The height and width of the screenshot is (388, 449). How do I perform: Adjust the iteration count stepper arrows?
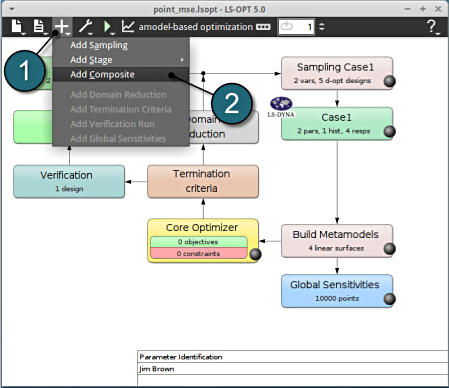click(322, 27)
